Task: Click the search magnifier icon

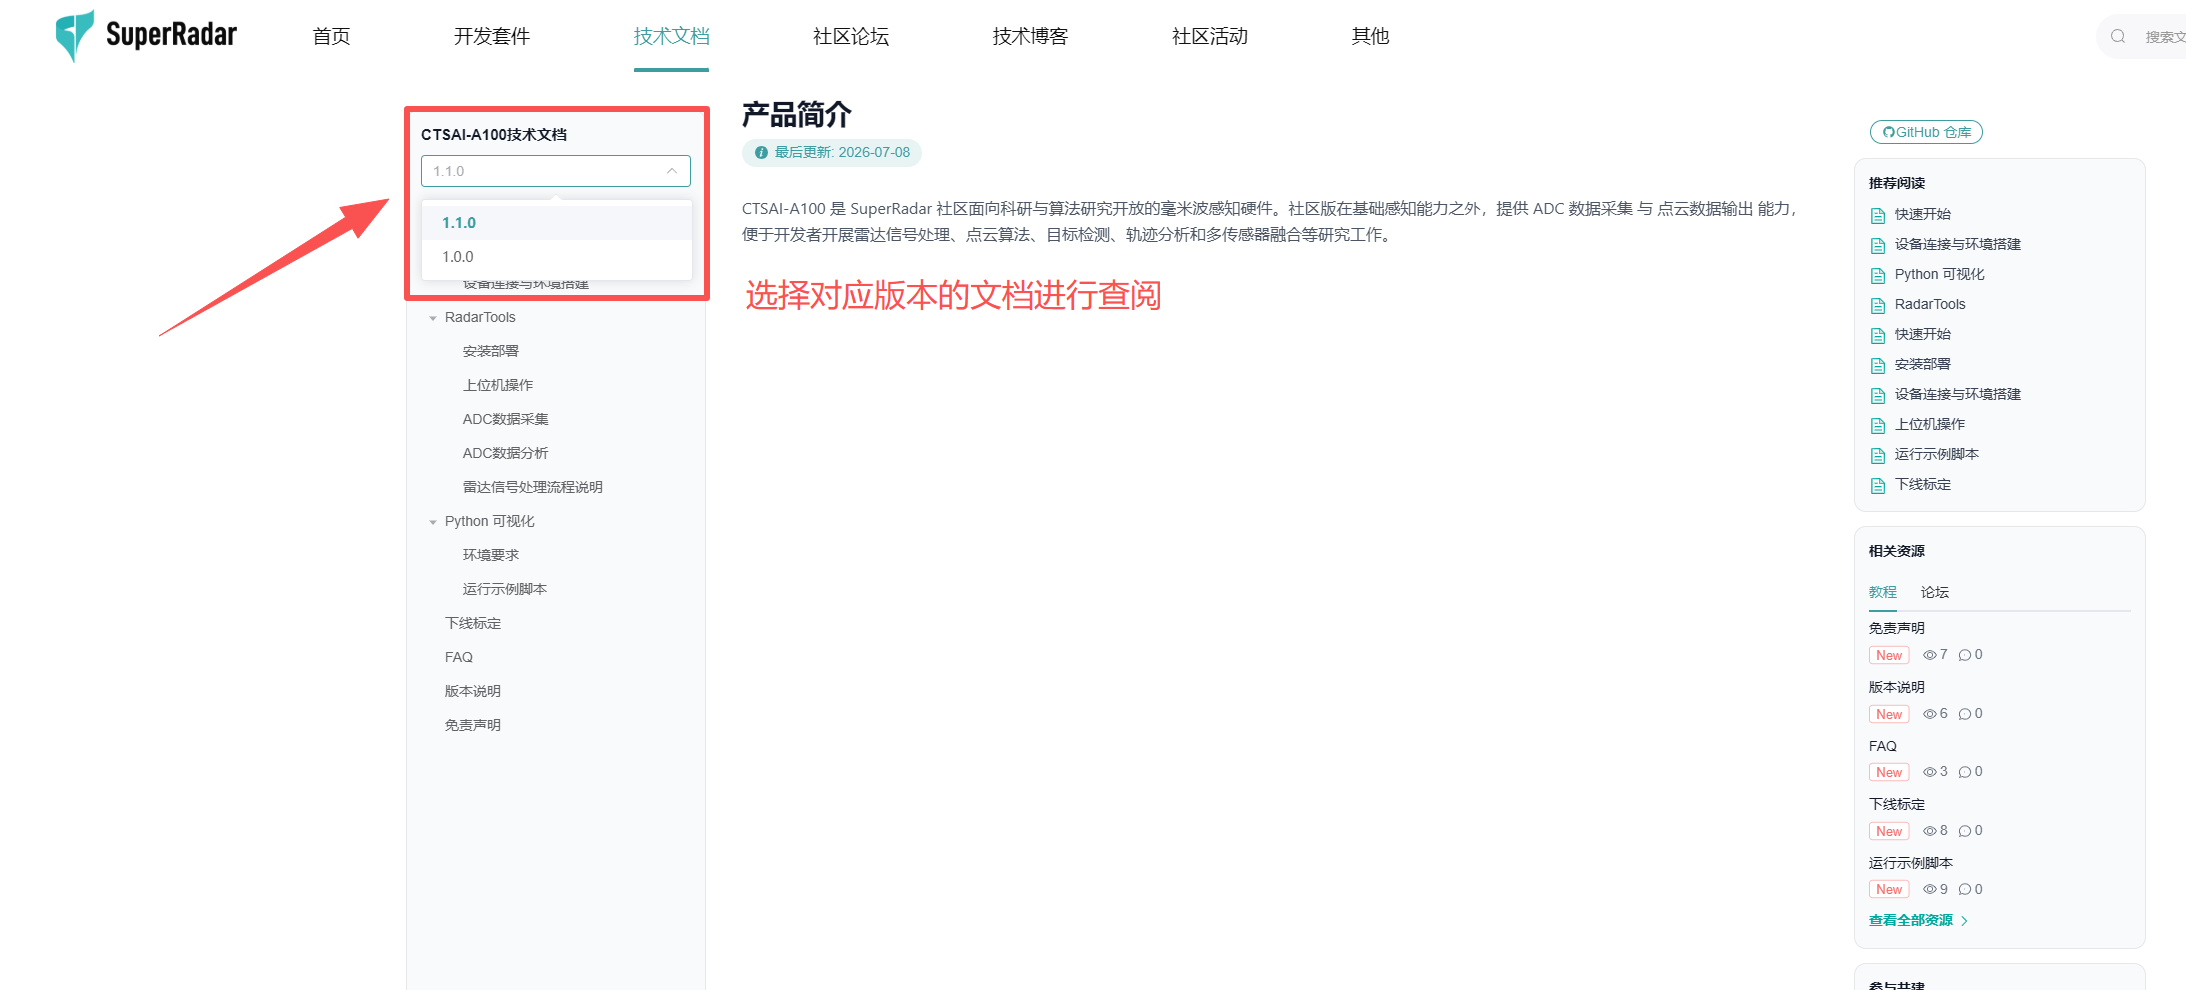Action: [x=2118, y=37]
